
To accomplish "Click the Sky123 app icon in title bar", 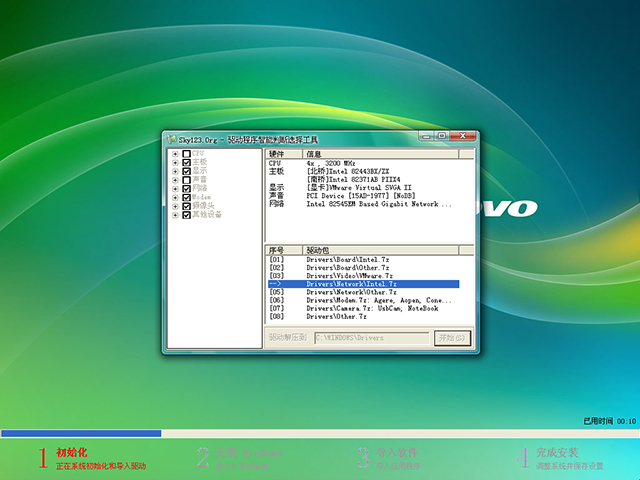I will (x=172, y=137).
